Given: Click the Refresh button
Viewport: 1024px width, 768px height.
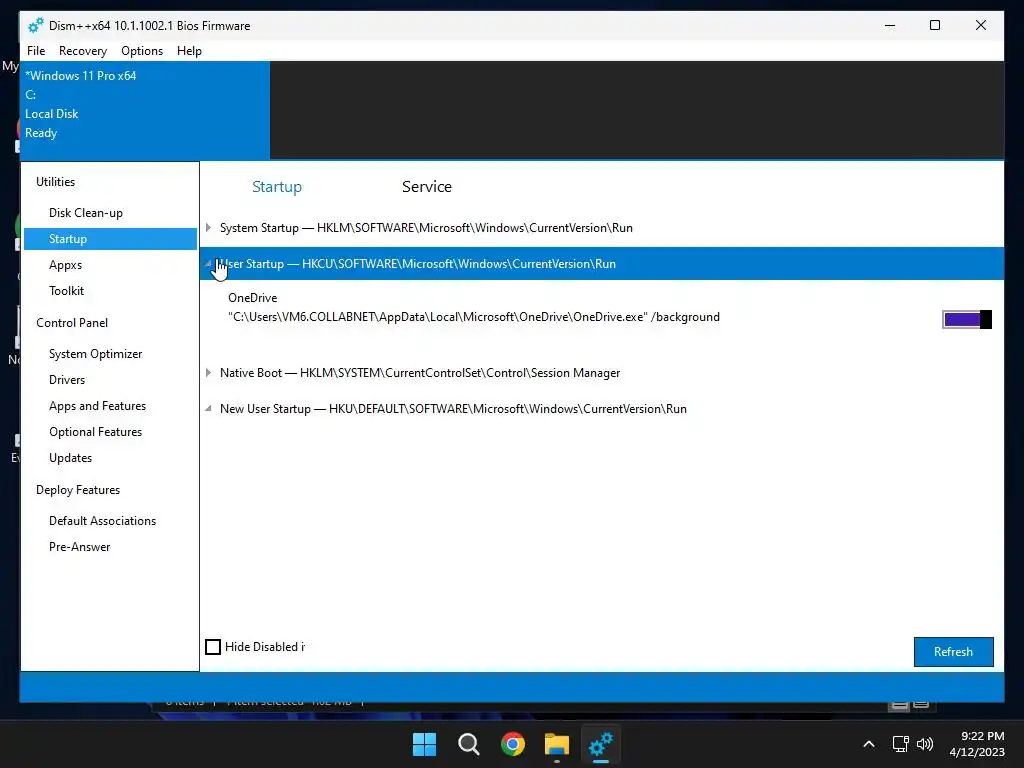Looking at the screenshot, I should [953, 652].
